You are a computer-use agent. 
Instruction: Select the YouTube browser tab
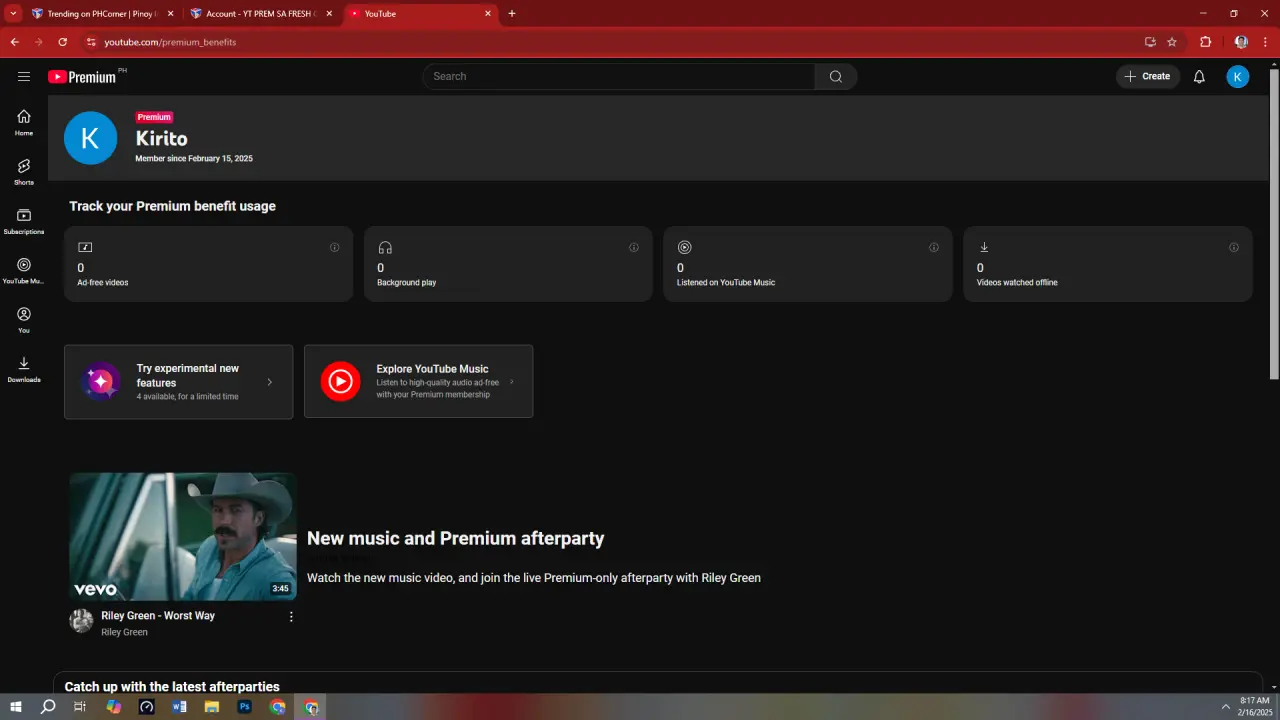point(420,14)
